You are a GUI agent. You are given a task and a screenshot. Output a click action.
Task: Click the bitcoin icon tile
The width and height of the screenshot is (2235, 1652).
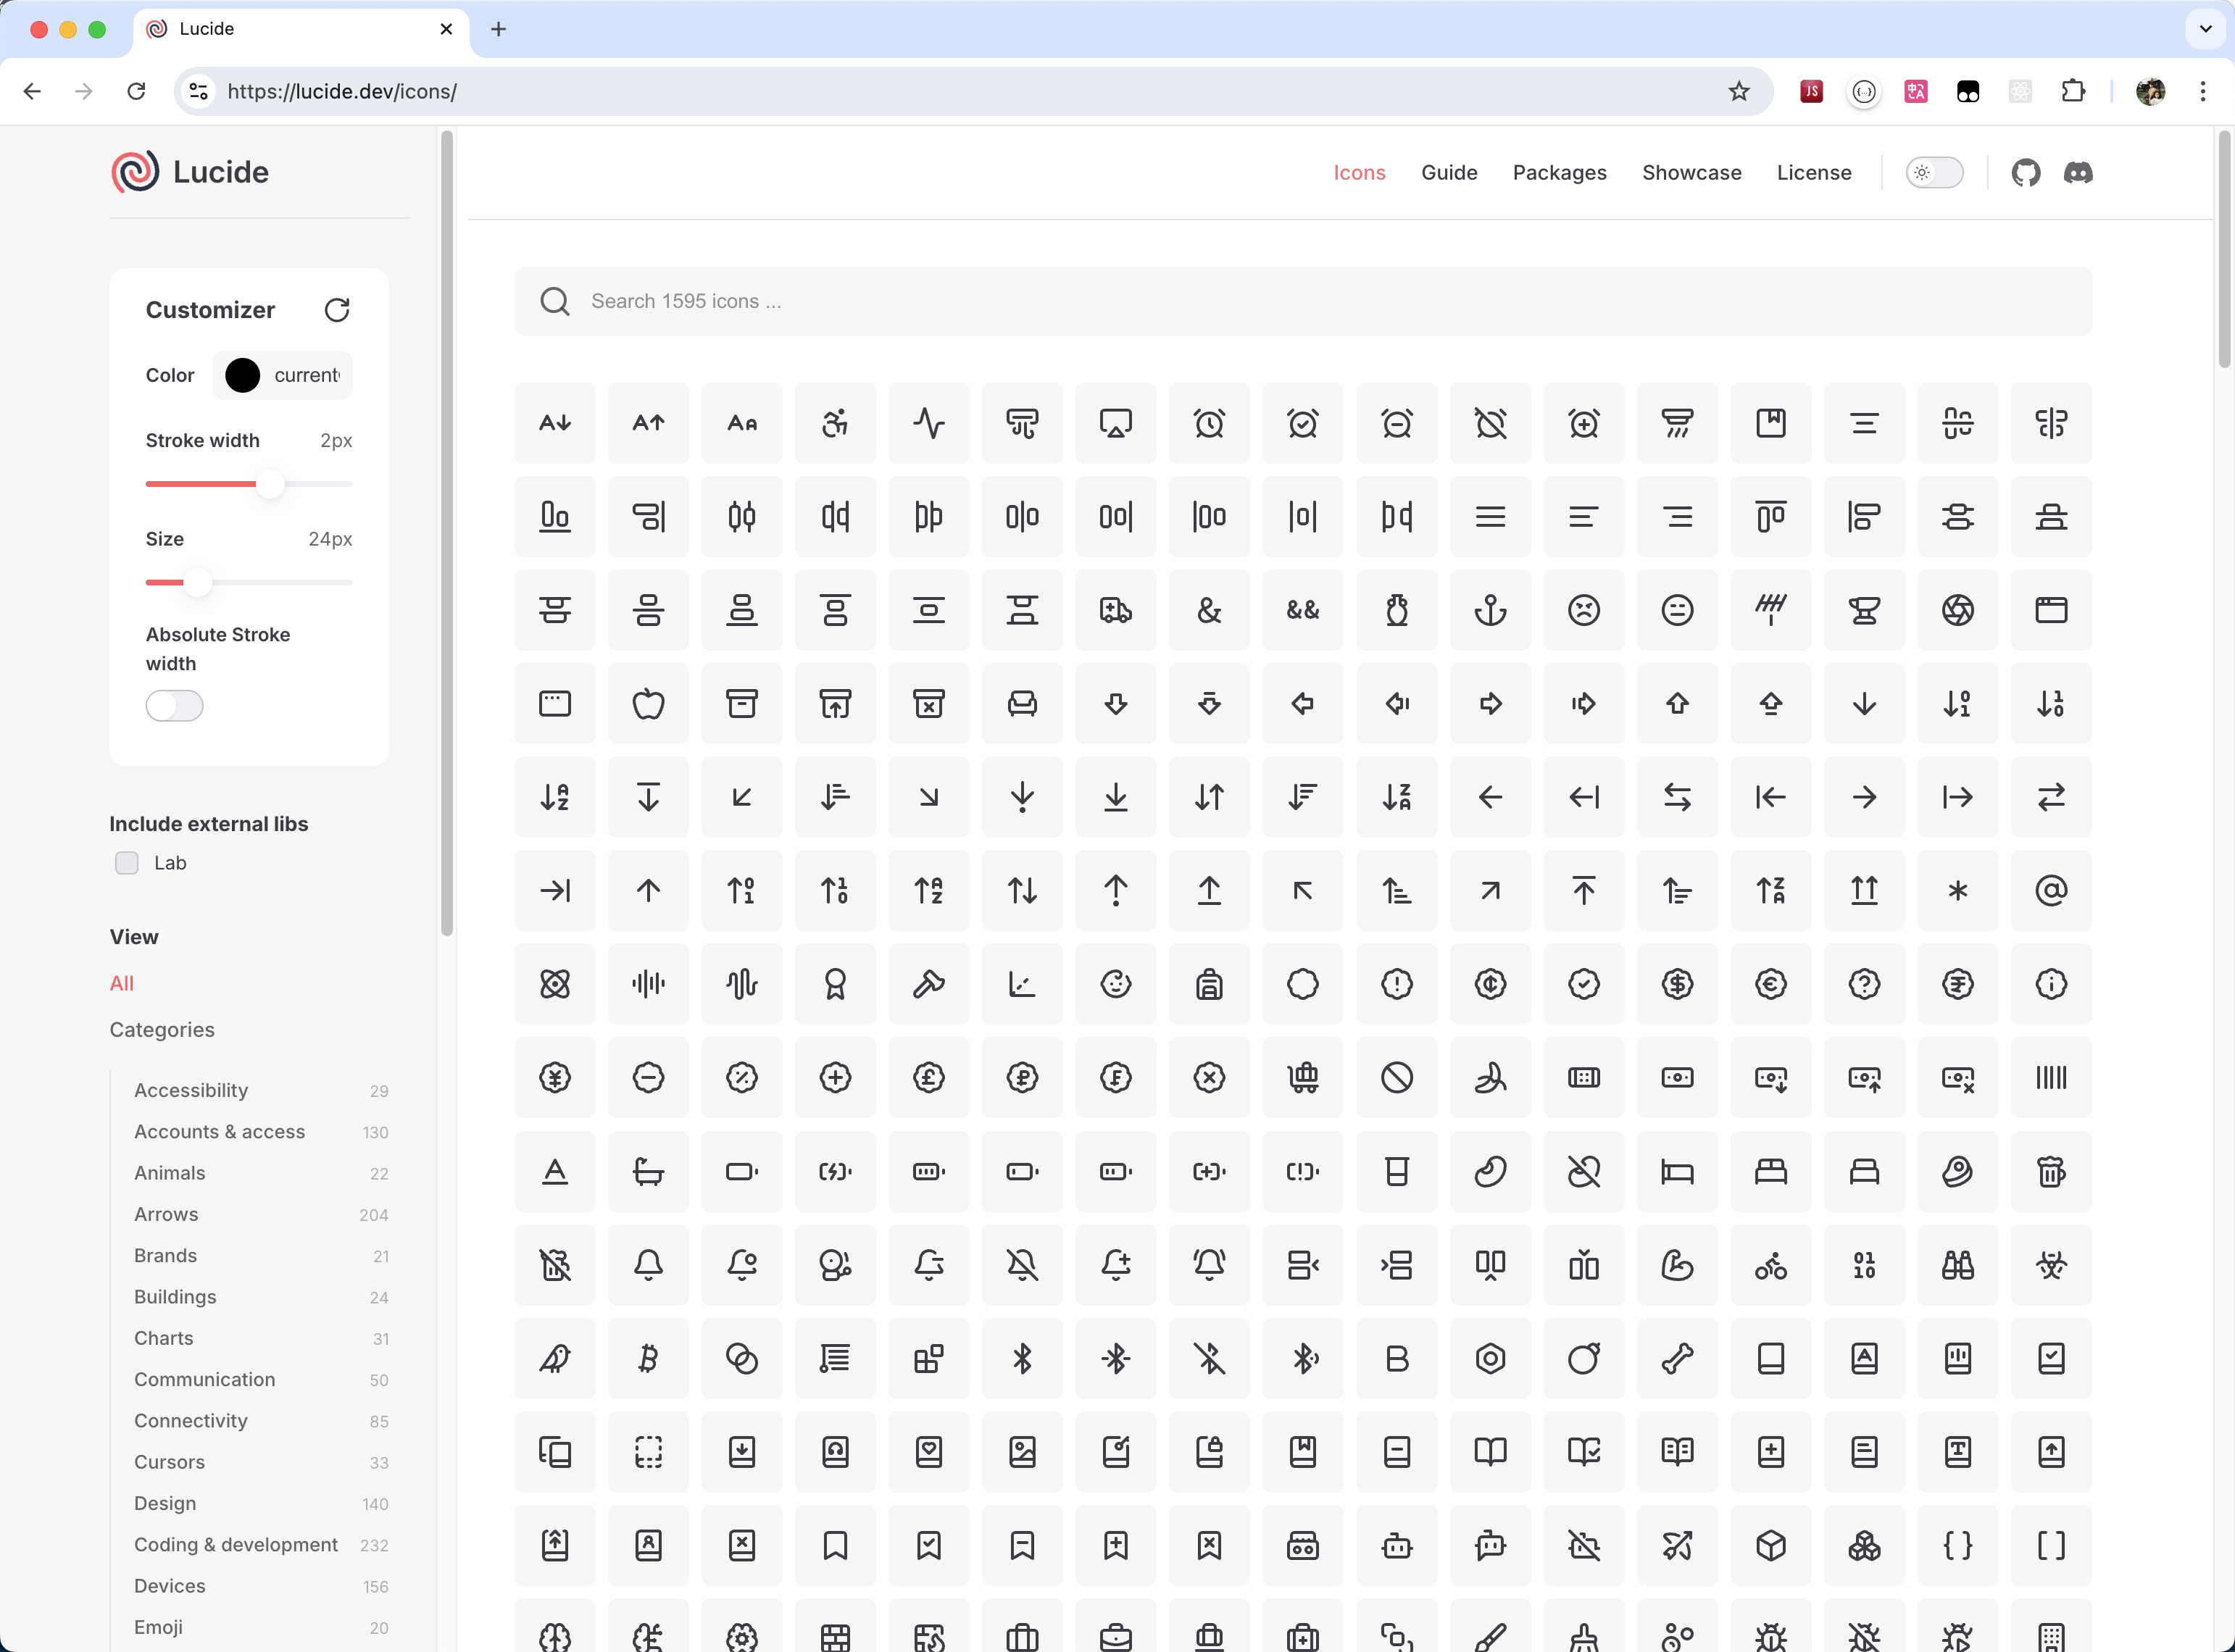click(648, 1358)
